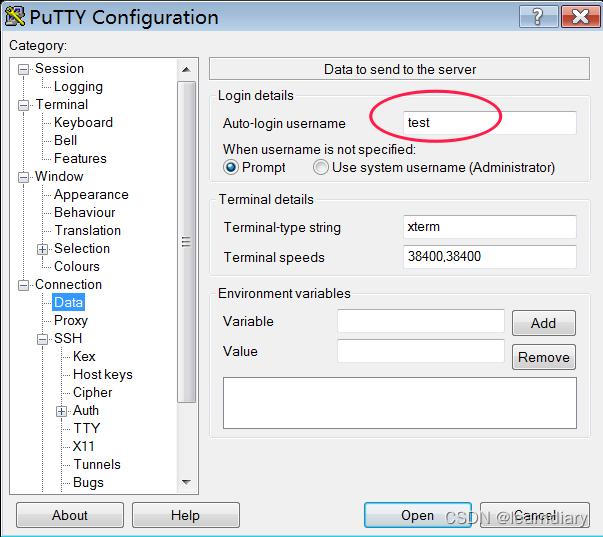603x537 pixels.
Task: Click the category tree scrollbar thumb
Action: pyautogui.click(x=187, y=242)
